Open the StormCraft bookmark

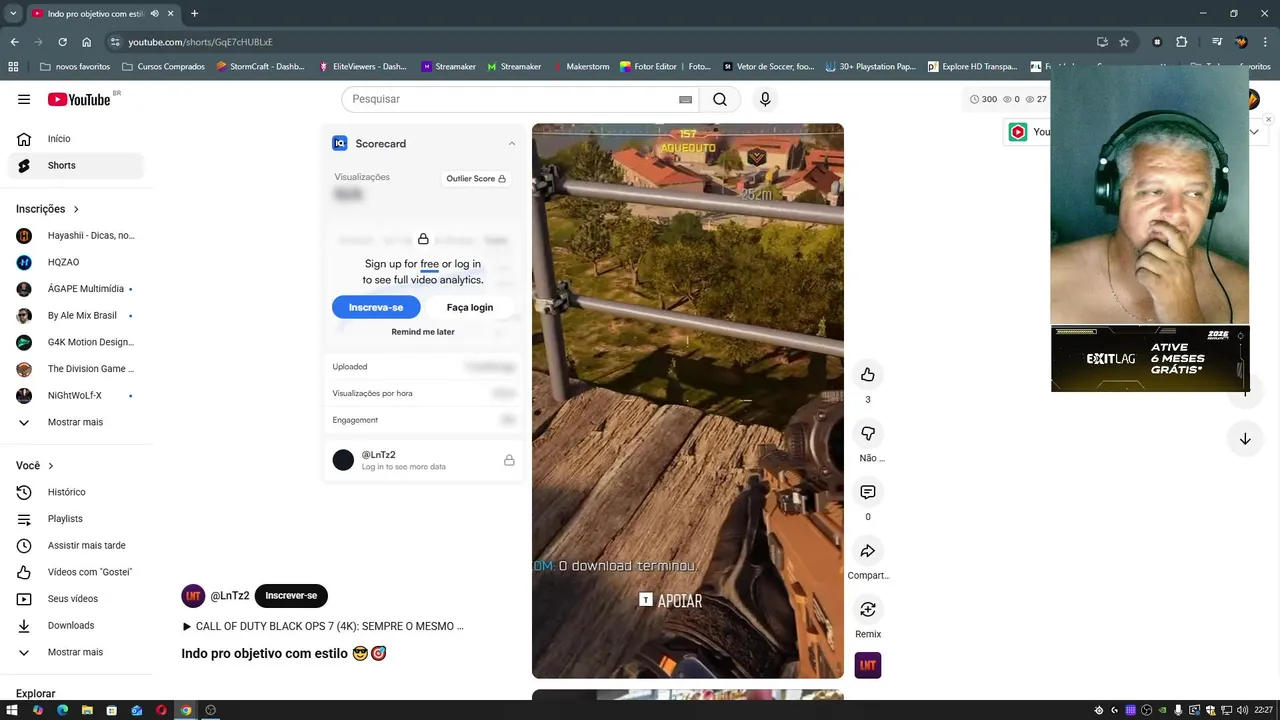(260, 67)
